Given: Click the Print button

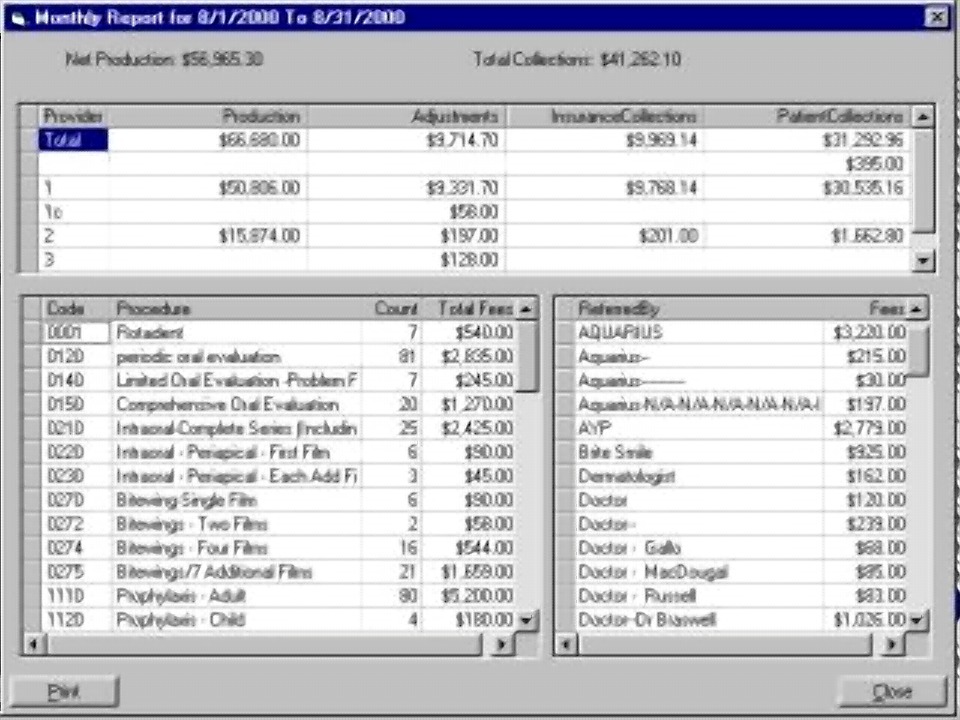Looking at the screenshot, I should coord(63,691).
